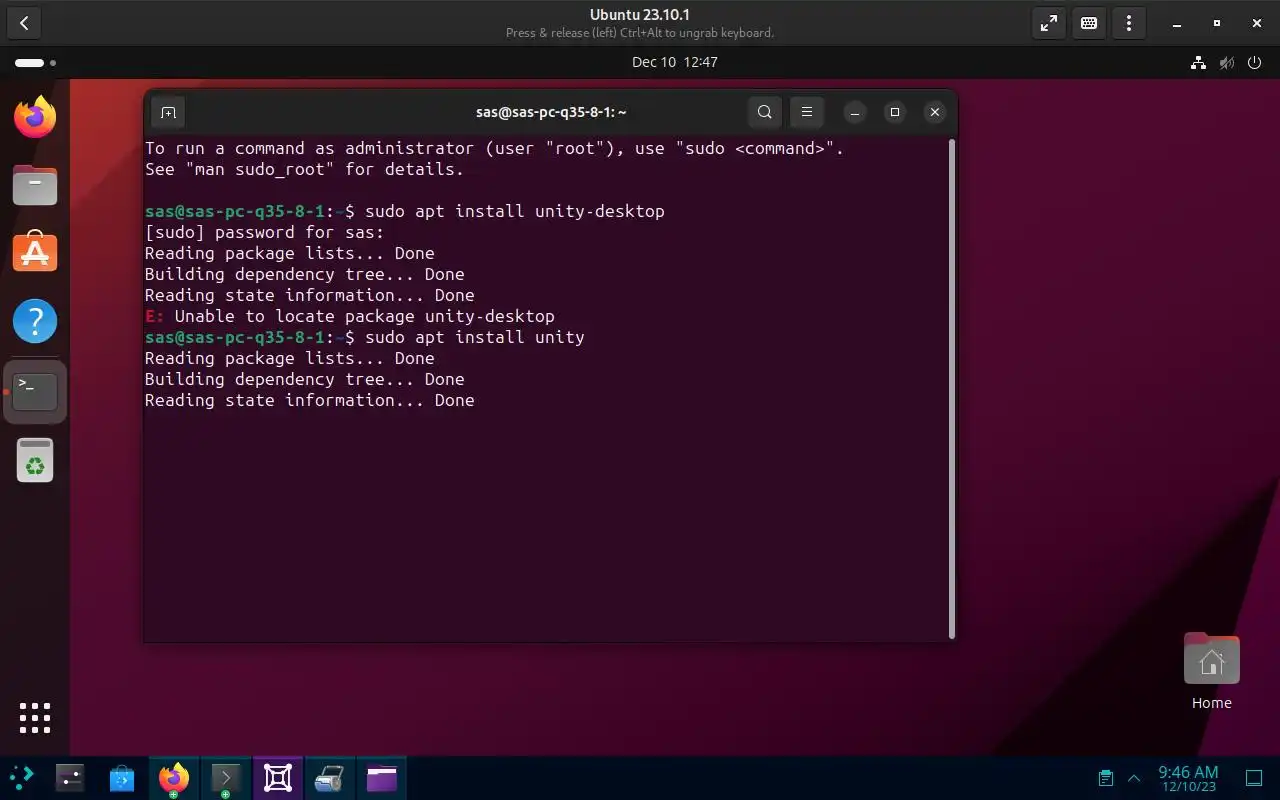Open the Trash from the dock
This screenshot has width=1280, height=800.
pyautogui.click(x=35, y=460)
